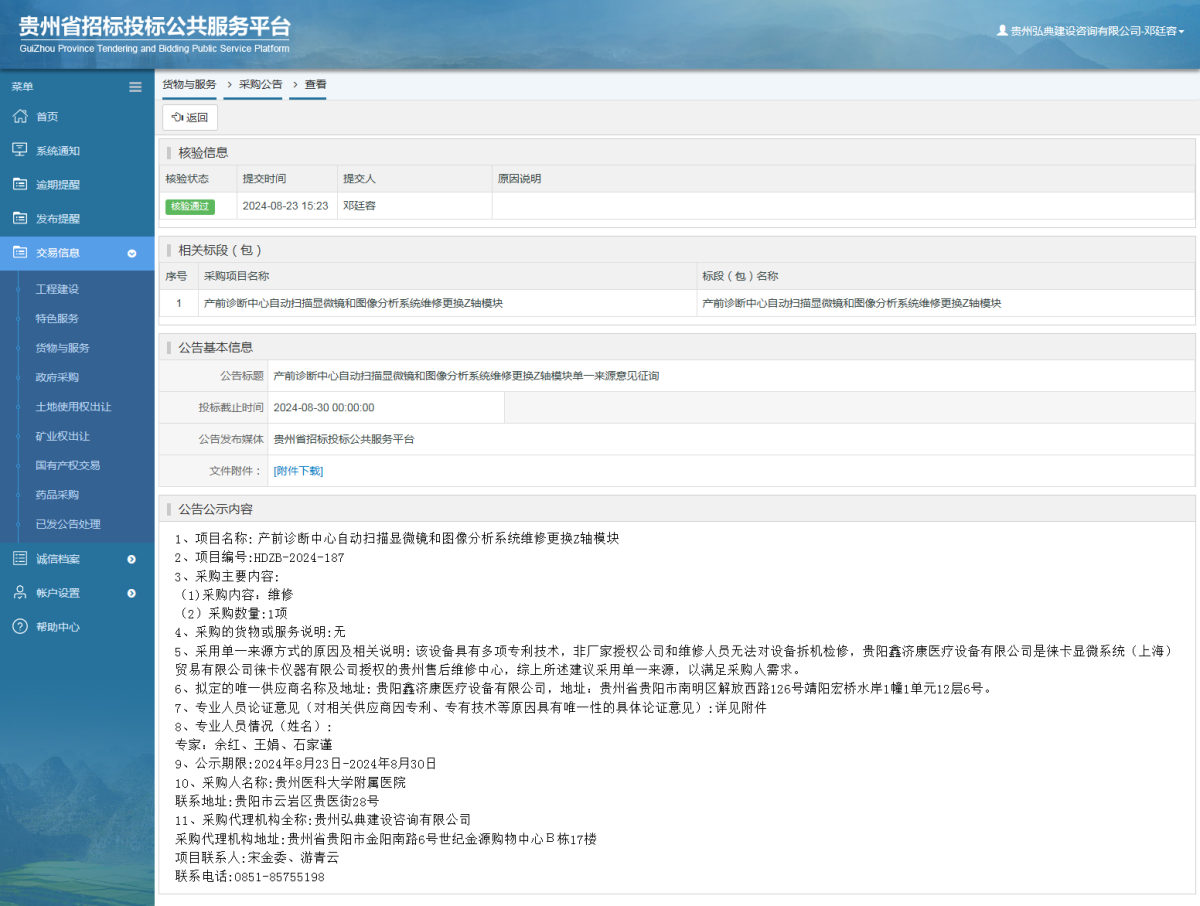The width and height of the screenshot is (1200, 906).
Task: Switch to the 查看 breadcrumb tab
Action: [308, 85]
